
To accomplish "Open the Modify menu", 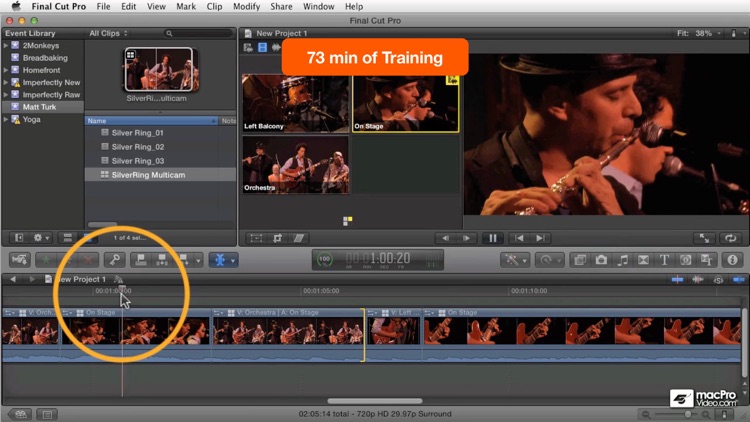I will click(246, 6).
